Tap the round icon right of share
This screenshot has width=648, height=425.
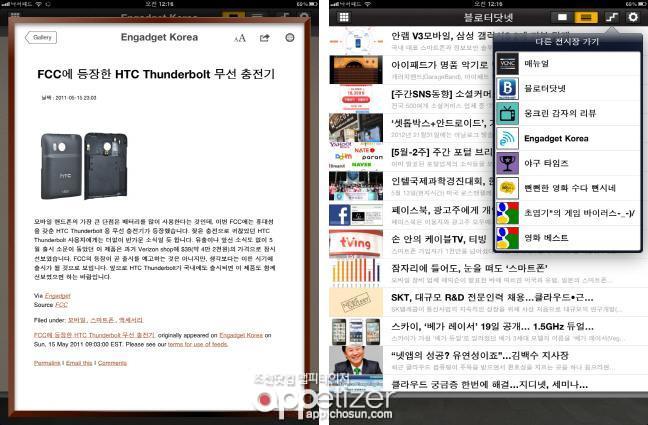click(290, 38)
